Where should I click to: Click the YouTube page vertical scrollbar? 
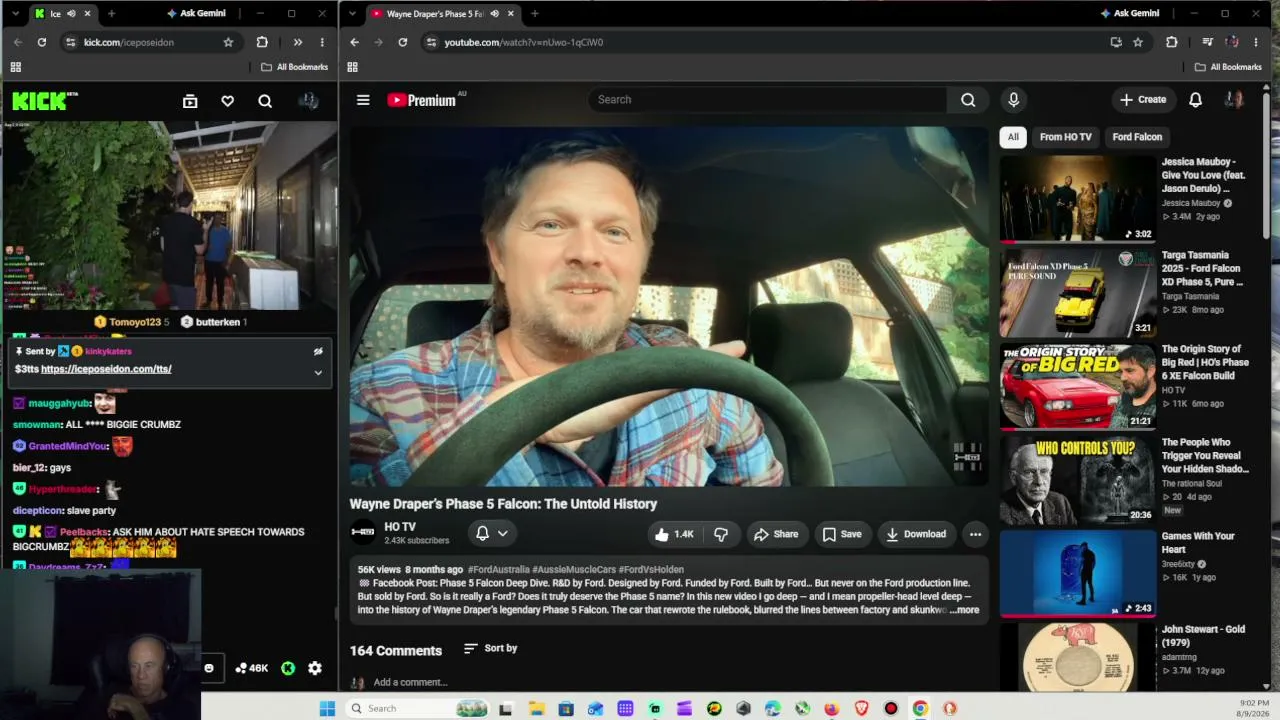point(1267,165)
